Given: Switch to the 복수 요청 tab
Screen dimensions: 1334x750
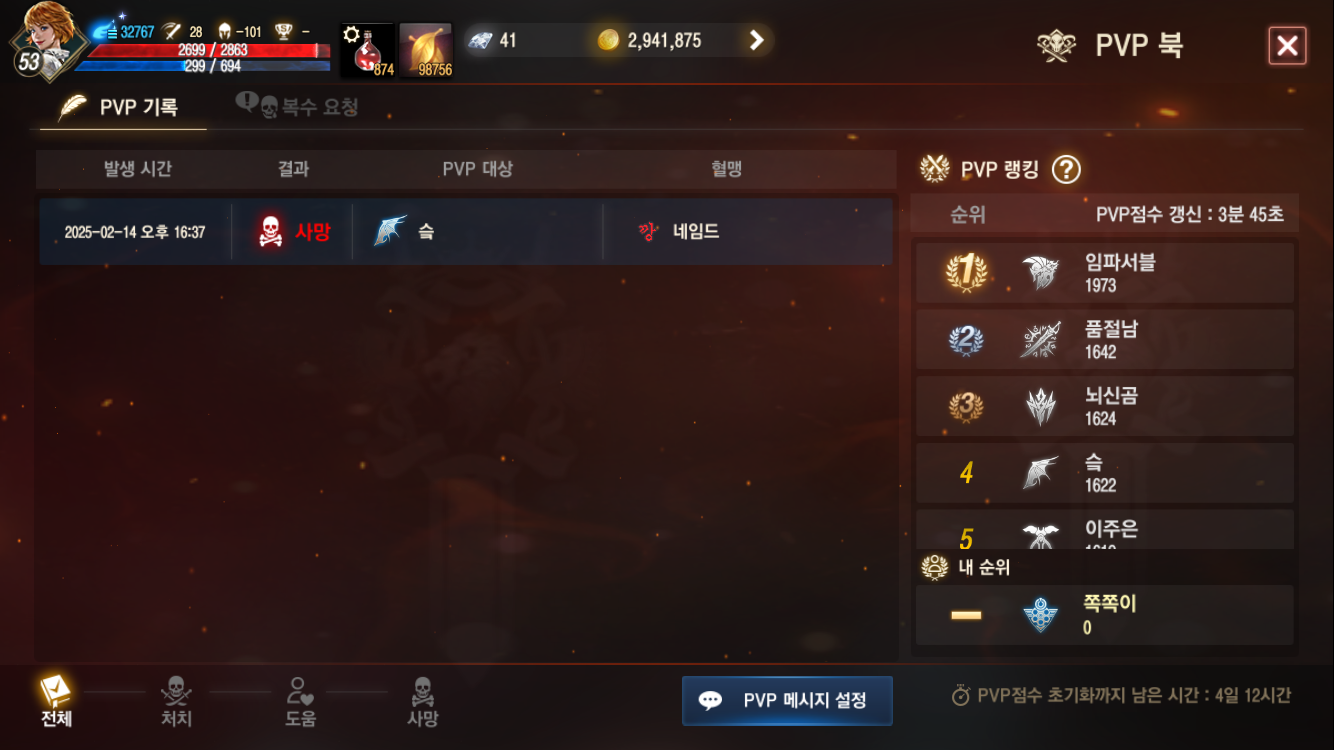Looking at the screenshot, I should point(297,106).
